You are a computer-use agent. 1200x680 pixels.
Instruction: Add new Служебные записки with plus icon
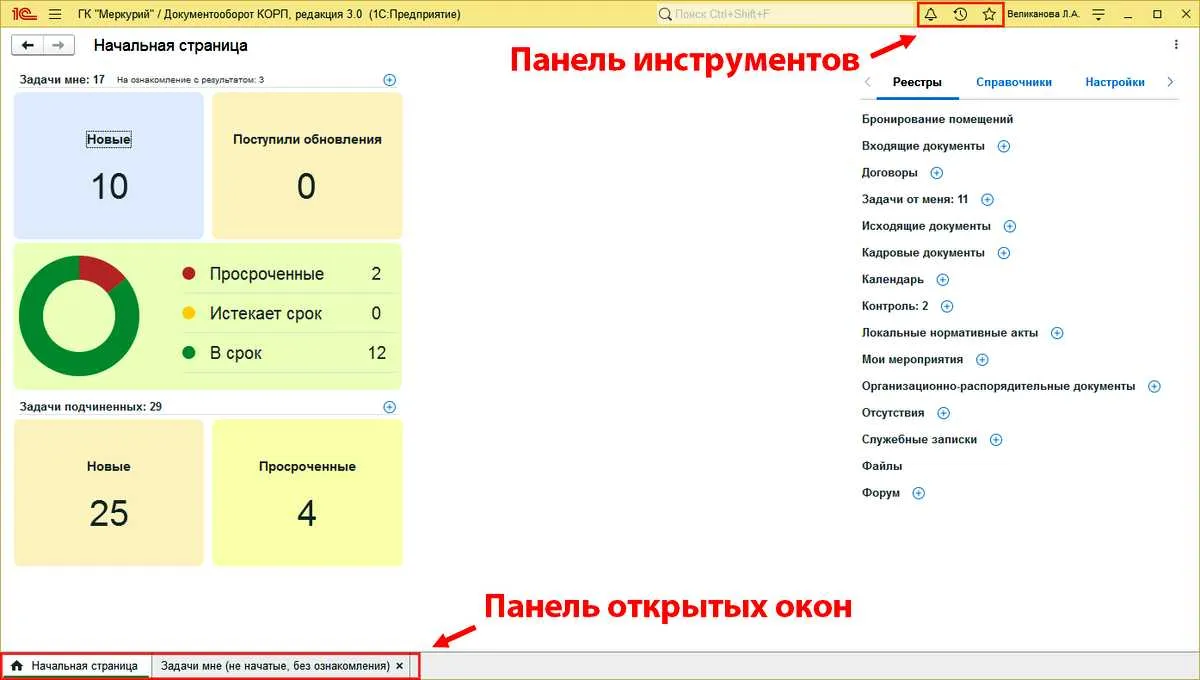pyautogui.click(x=996, y=440)
